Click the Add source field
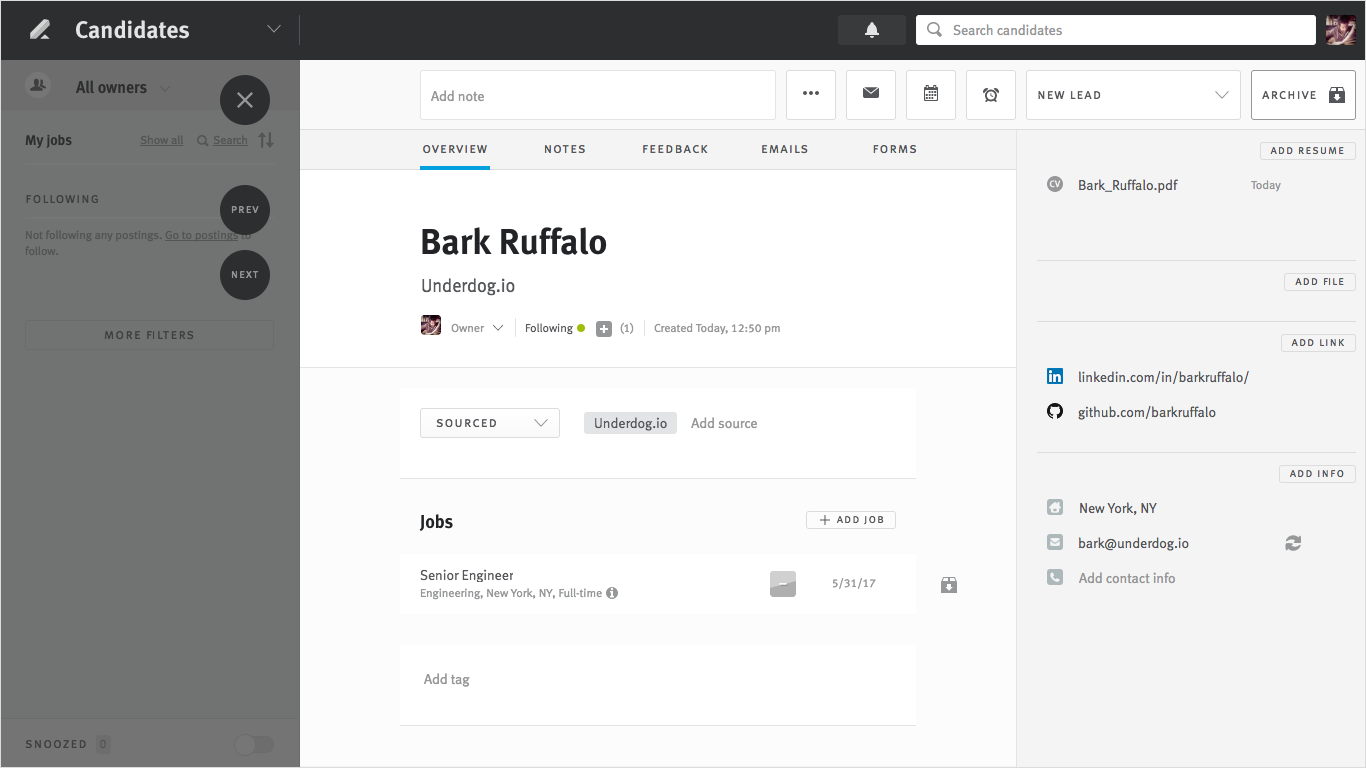The height and width of the screenshot is (768, 1366). point(724,423)
